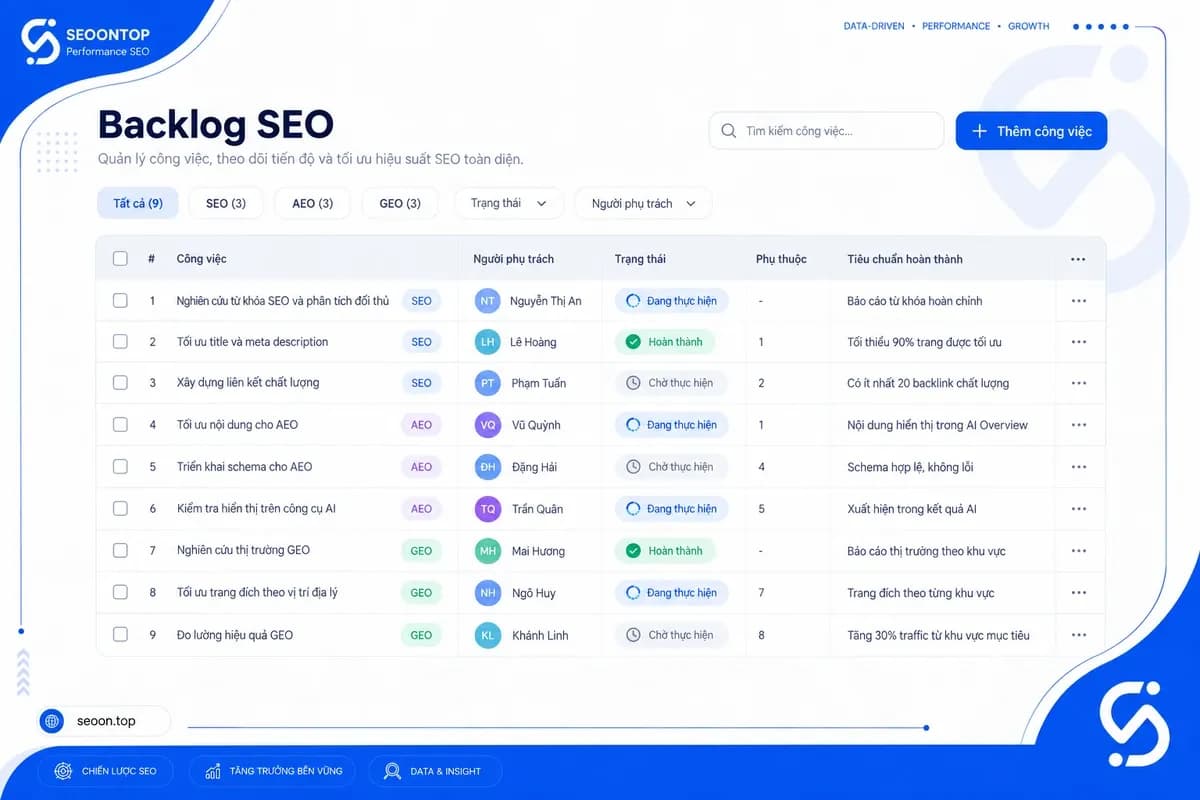Tick checkbox for Đo lường hiệu quả GEO
The image size is (1200, 800).
[120, 635]
